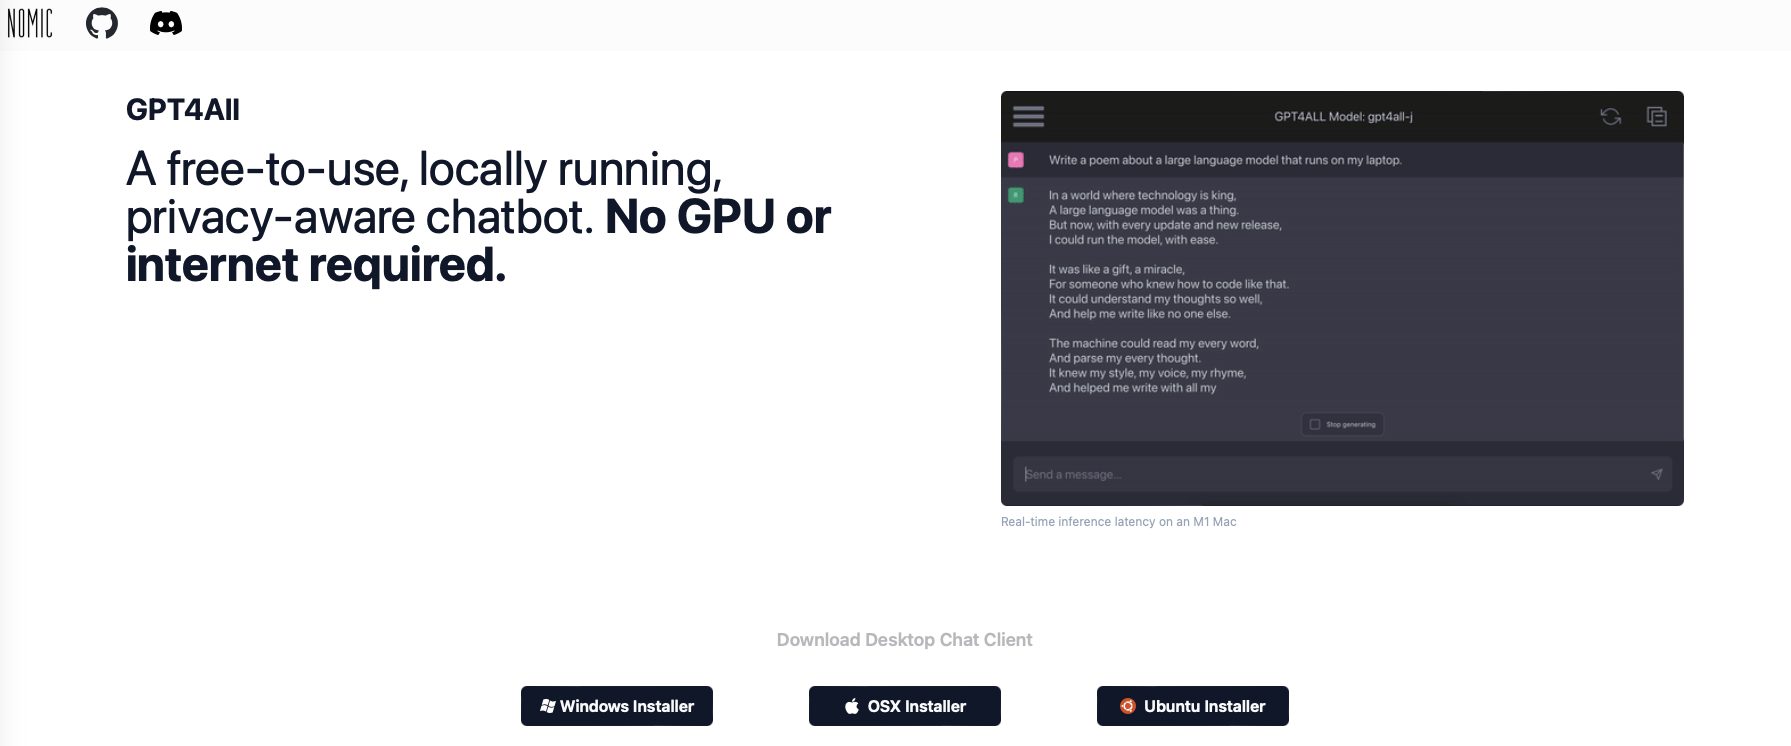Click 'No GPU or internet required.' text

pyautogui.click(x=478, y=241)
